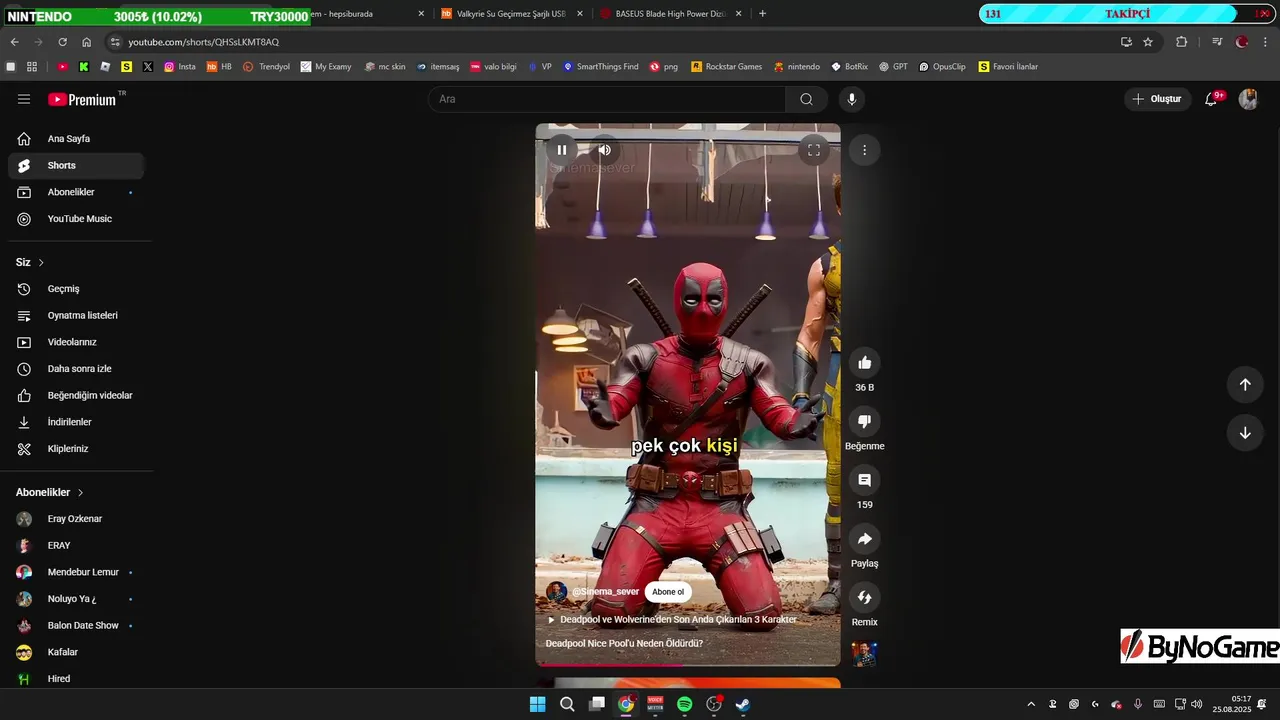Viewport: 1280px width, 720px height.
Task: Pause the Shorts video
Action: coord(562,150)
